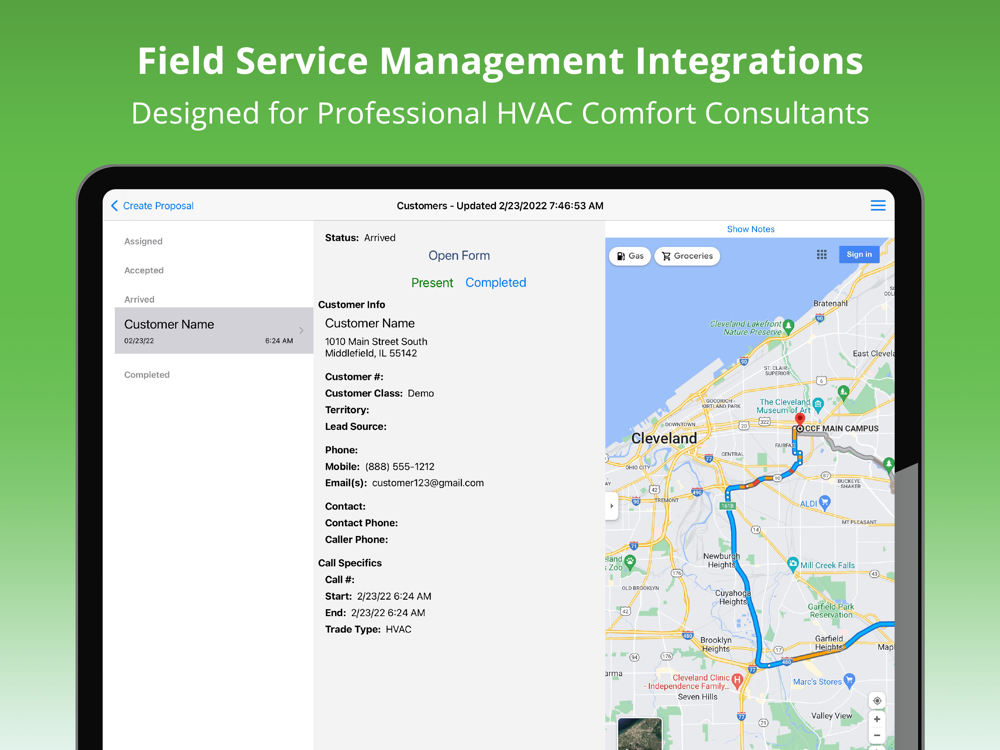Switch to satellite view thumbnail

coord(640,733)
